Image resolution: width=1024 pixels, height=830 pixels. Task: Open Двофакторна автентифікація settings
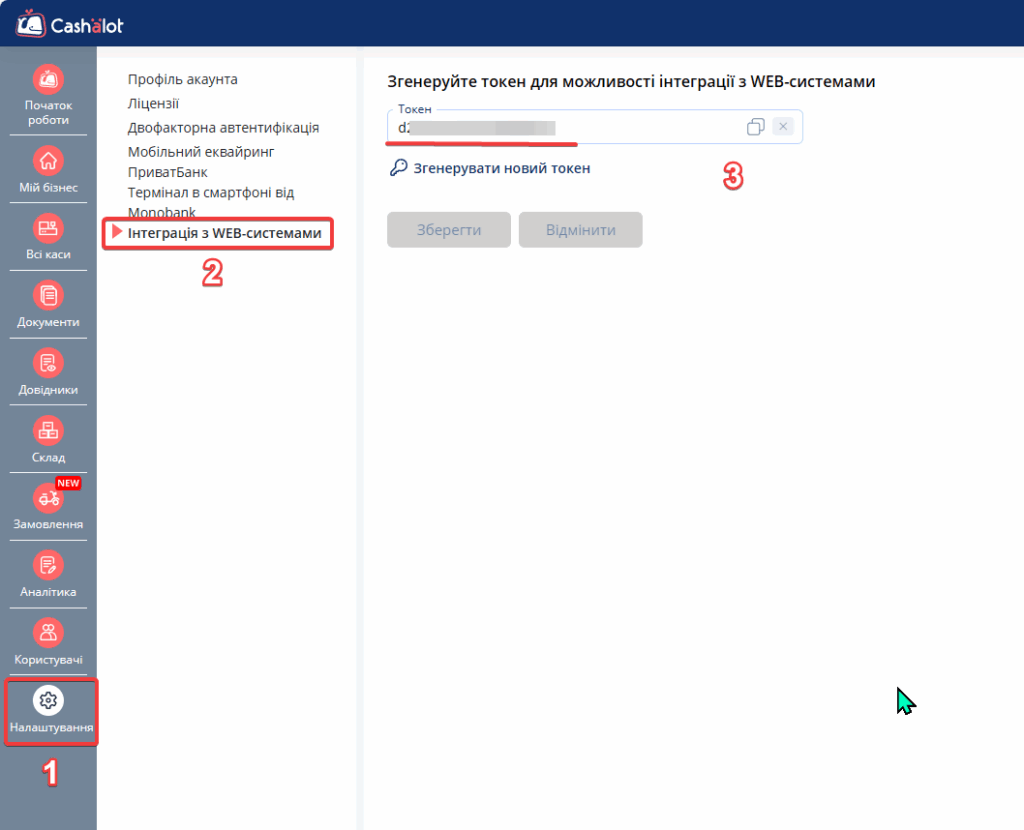pos(223,127)
